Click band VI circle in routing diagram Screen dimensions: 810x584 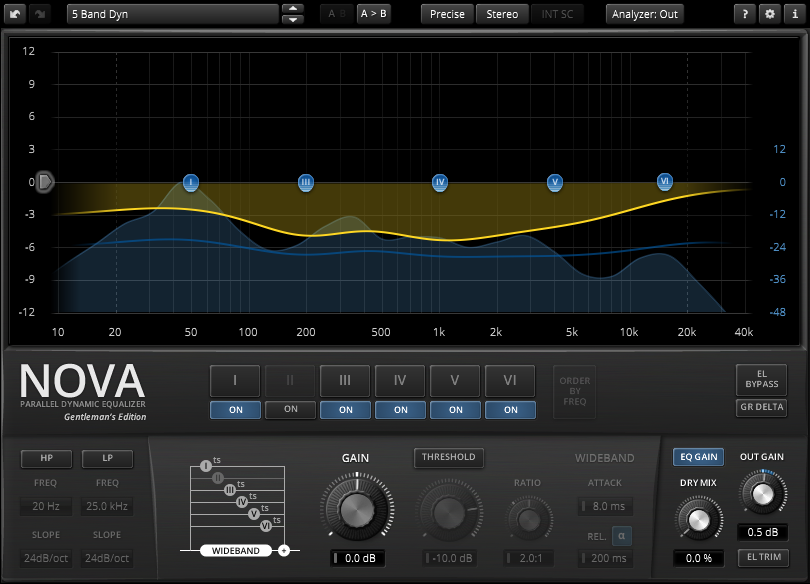click(x=266, y=526)
